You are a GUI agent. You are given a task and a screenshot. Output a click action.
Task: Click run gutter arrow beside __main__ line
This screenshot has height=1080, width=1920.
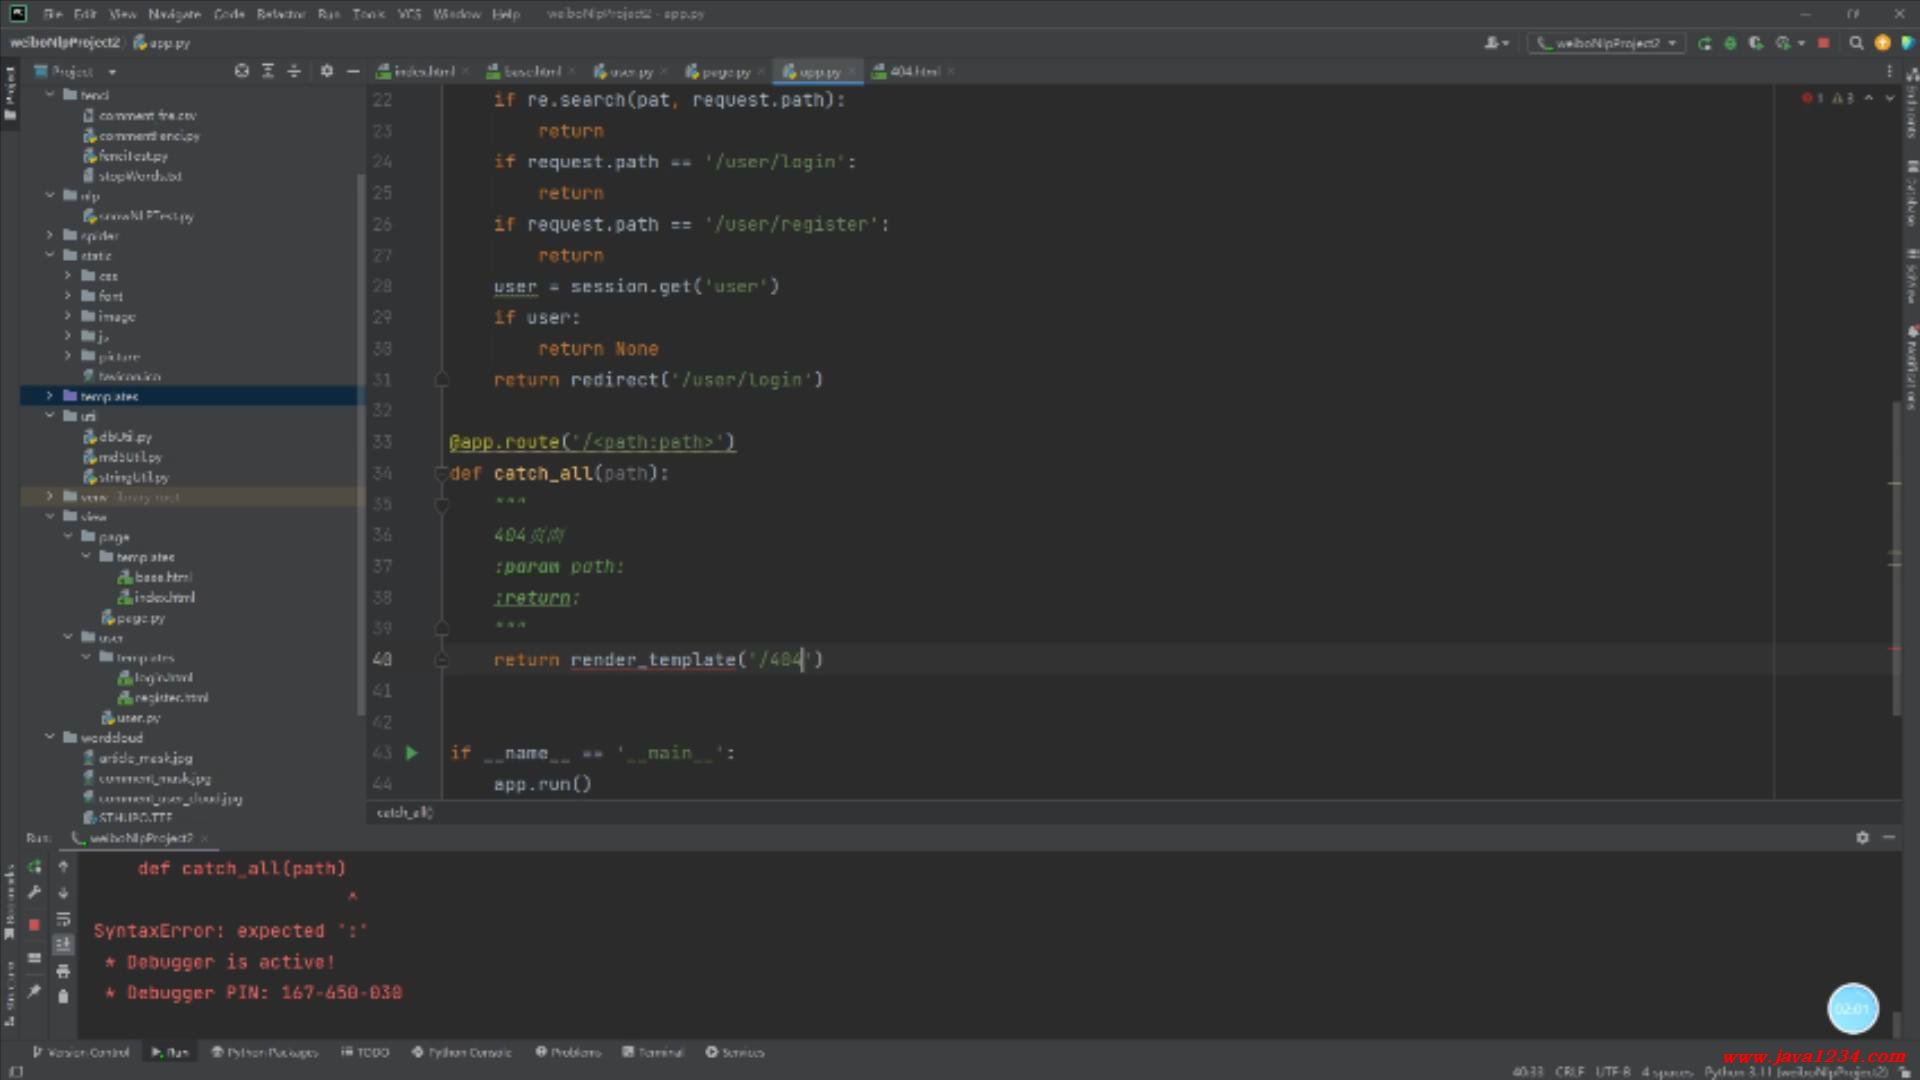tap(411, 753)
